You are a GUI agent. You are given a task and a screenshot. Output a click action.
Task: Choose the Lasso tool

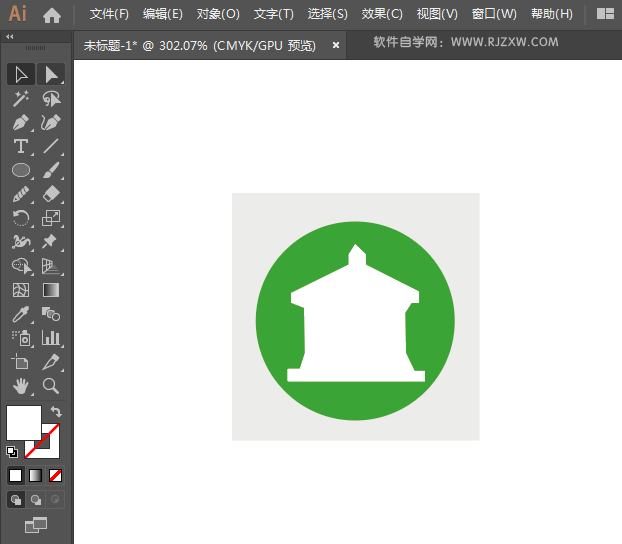pyautogui.click(x=51, y=98)
